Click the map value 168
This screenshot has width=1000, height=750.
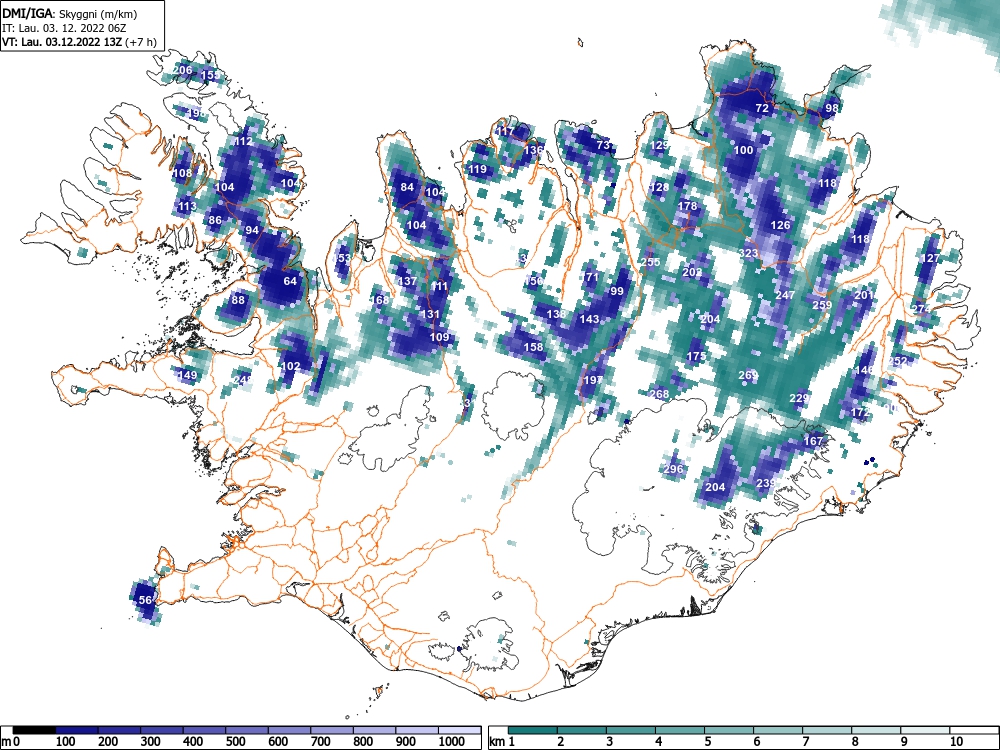pos(379,300)
